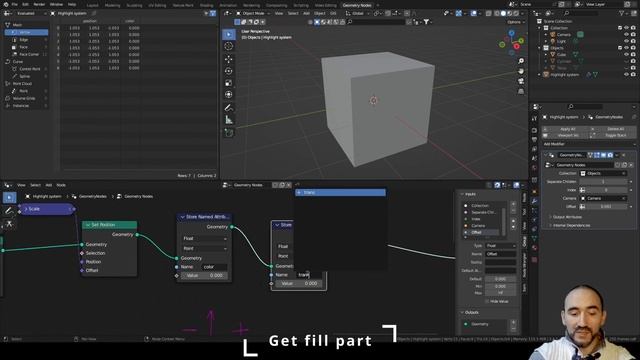Select the node editor Select Box tool

[9, 198]
